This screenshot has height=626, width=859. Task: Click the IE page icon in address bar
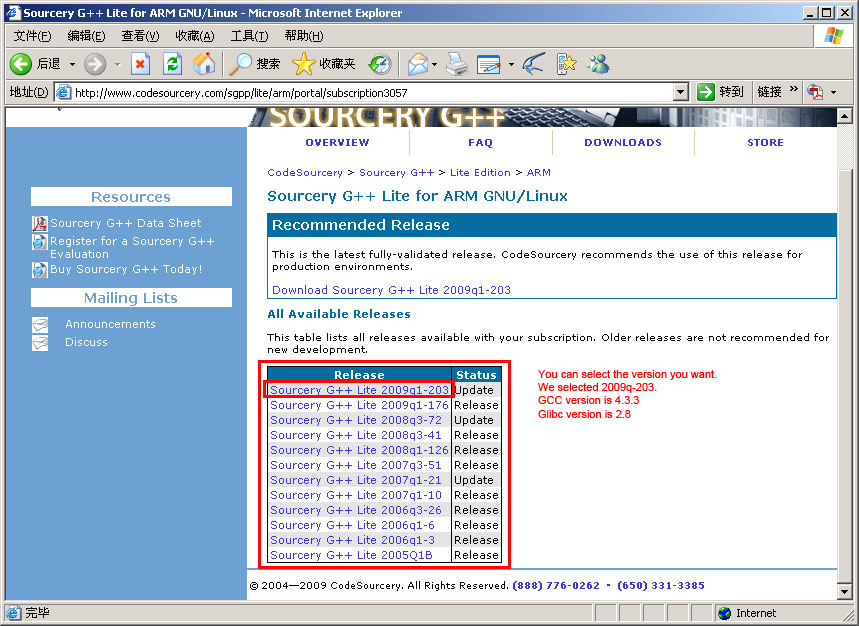point(64,93)
